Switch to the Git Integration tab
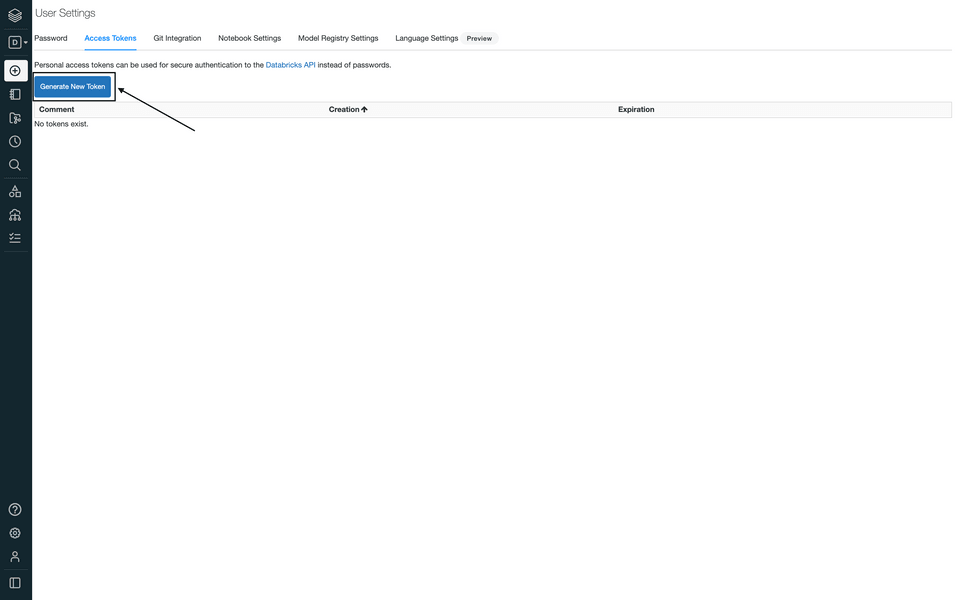 coord(177,38)
